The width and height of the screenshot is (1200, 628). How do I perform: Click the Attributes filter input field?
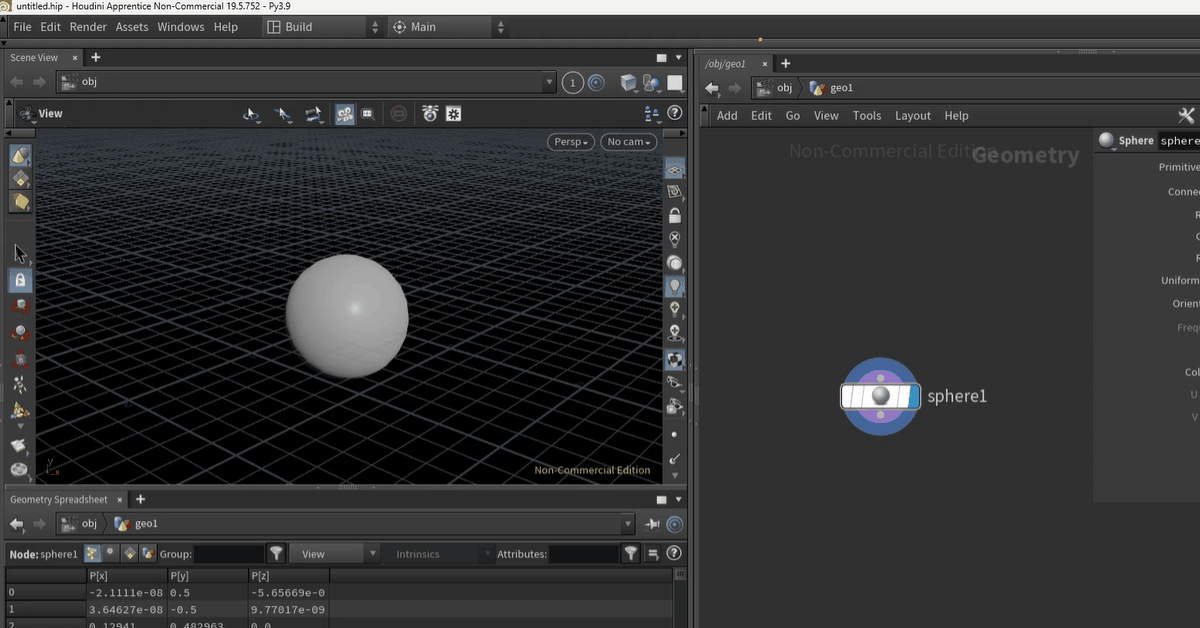pyautogui.click(x=583, y=553)
